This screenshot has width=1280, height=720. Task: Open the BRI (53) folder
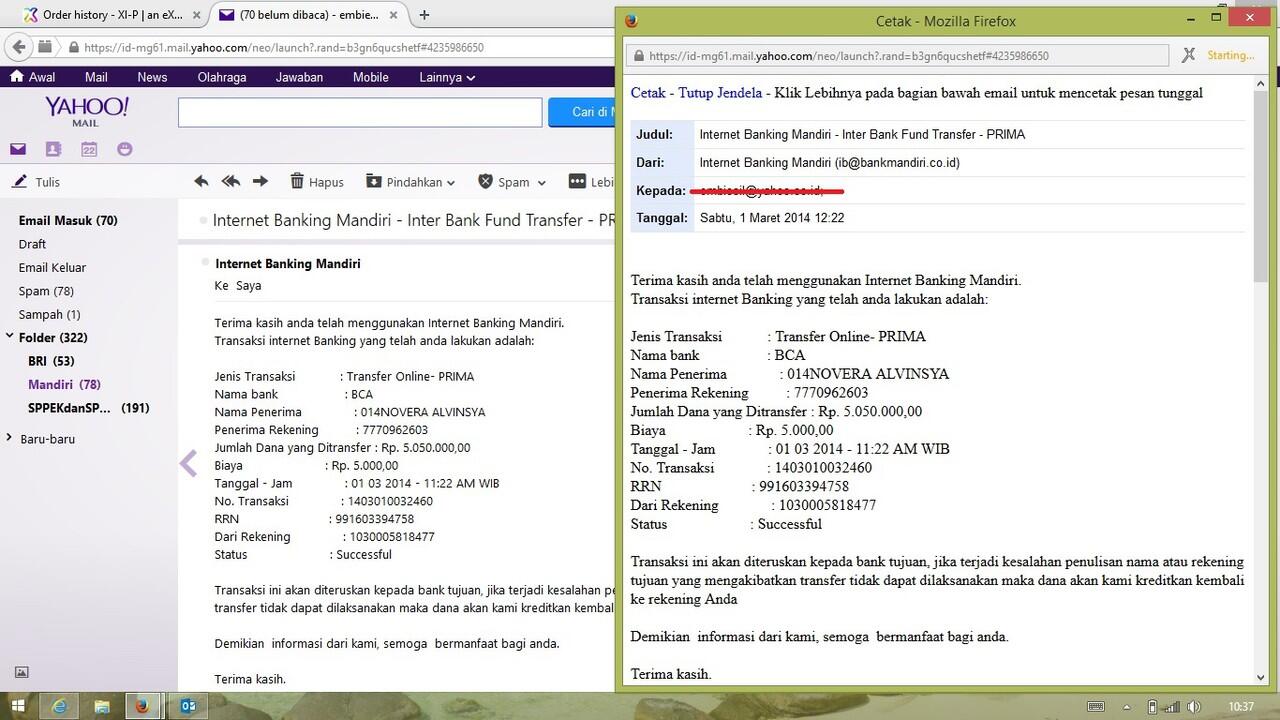tap(51, 361)
